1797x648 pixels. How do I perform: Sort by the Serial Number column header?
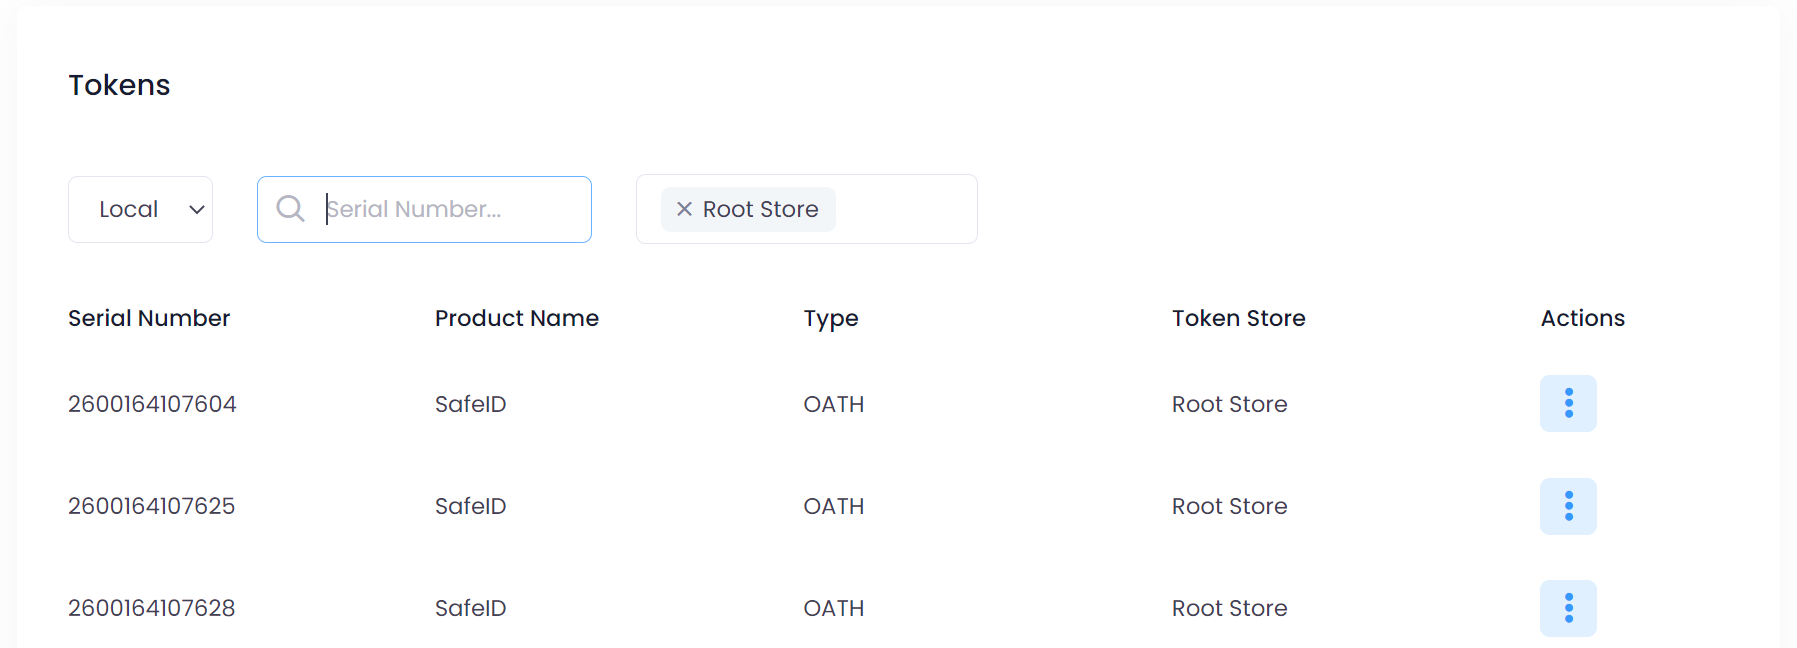(x=149, y=318)
